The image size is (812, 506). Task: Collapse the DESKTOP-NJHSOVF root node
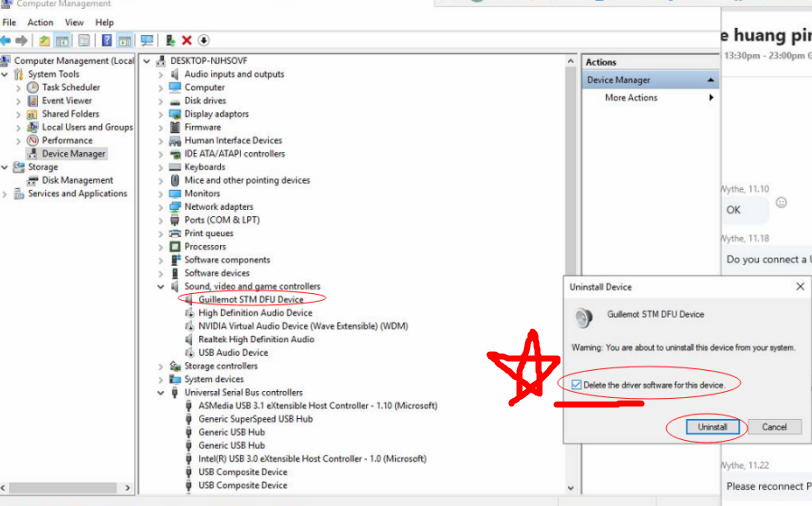coord(147,61)
